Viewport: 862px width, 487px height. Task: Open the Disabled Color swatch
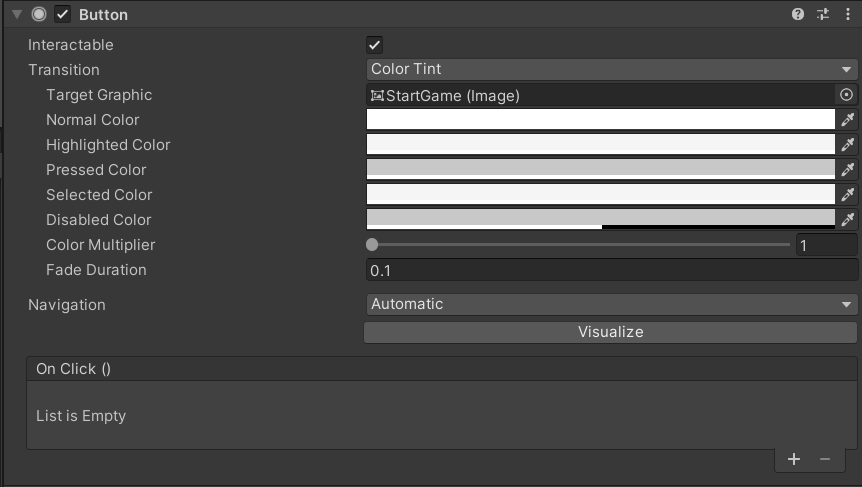600,219
